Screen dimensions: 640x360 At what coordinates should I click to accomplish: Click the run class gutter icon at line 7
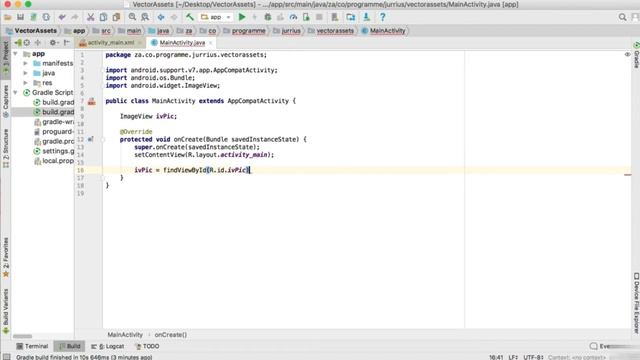tap(91, 101)
